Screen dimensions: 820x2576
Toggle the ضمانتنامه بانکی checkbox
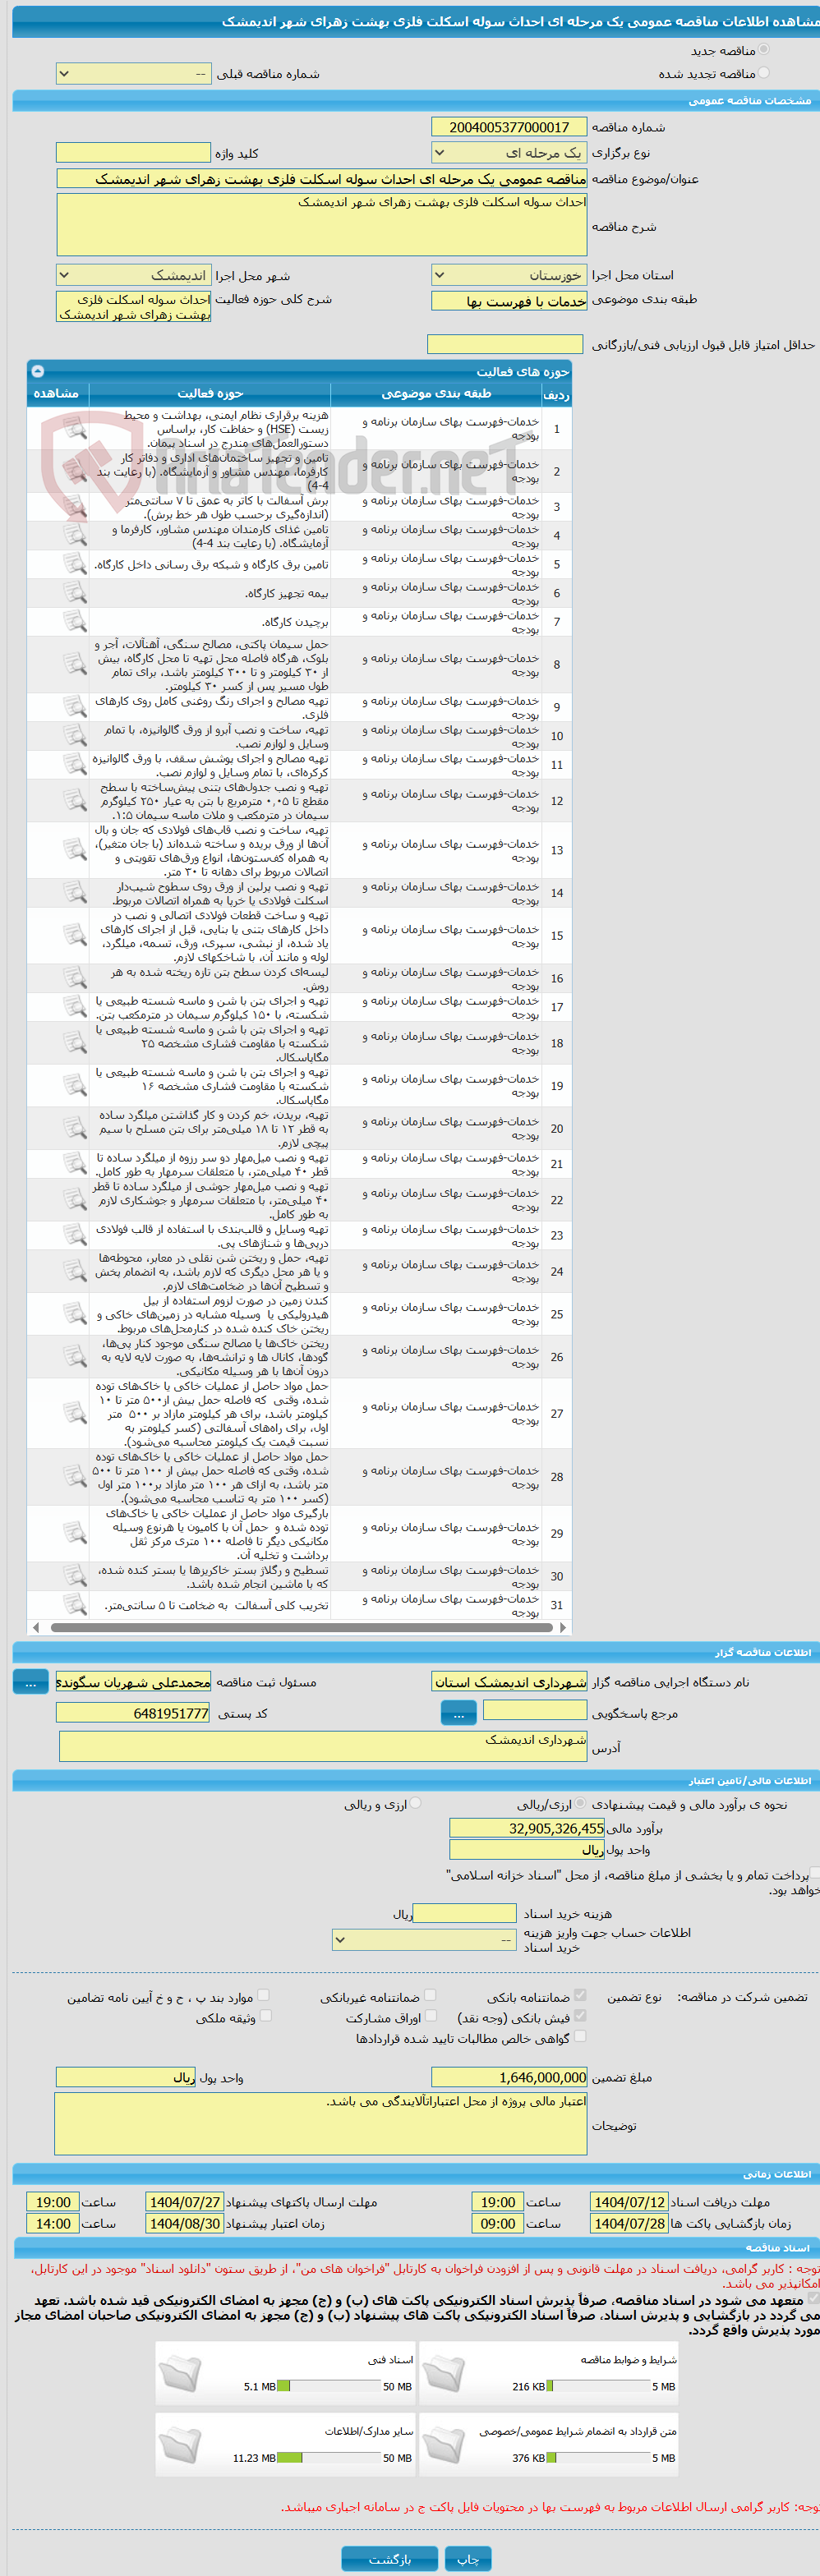tap(580, 1995)
